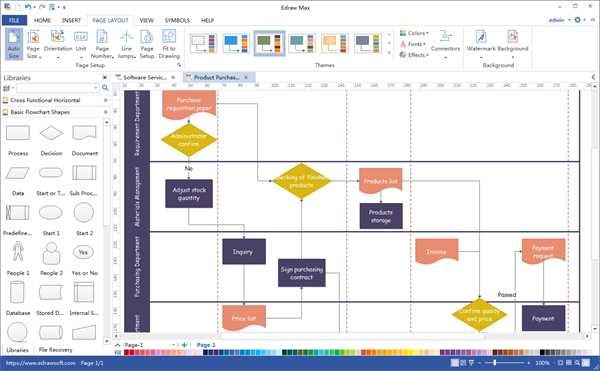This screenshot has width=600, height=371.
Task: Select the Database shape in the library
Action: [x=18, y=298]
